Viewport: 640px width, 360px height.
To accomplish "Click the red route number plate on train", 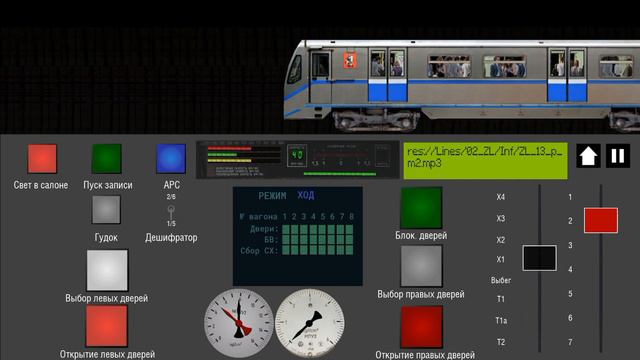I will pyautogui.click(x=349, y=60).
